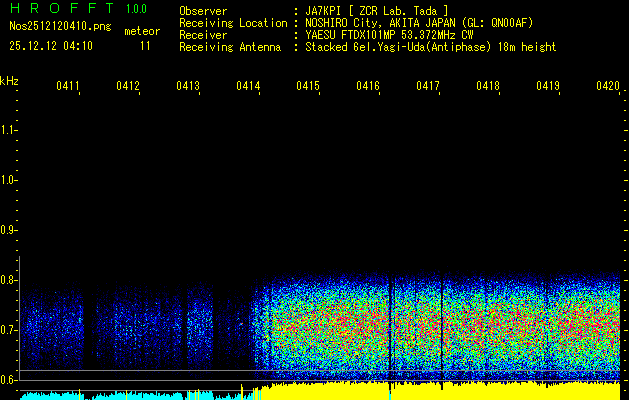Viewport: 629px width, 400px height.
Task: Click the meteor count value 11
Action: coord(146,46)
